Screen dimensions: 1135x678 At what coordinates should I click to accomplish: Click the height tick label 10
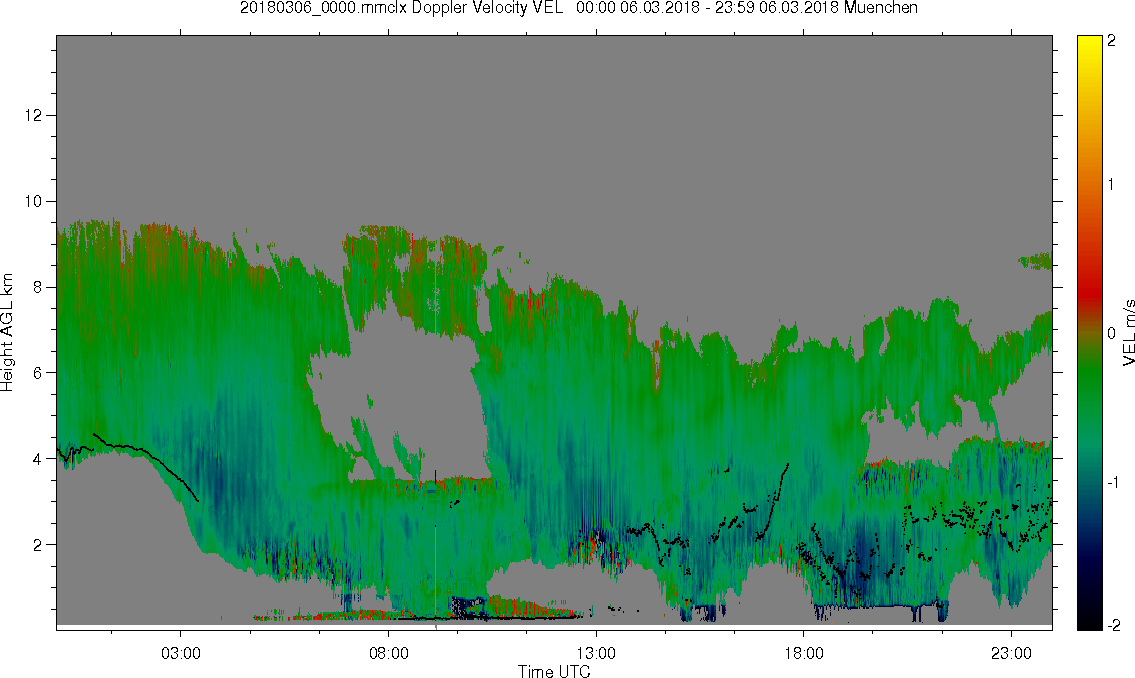pyautogui.click(x=33, y=201)
